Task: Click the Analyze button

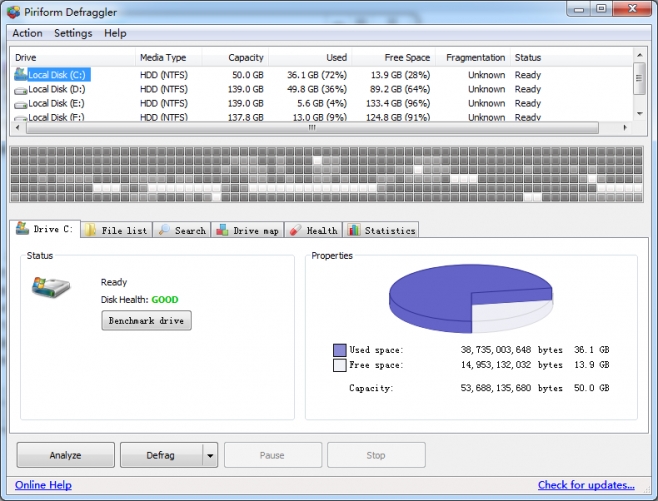Action: coord(65,455)
